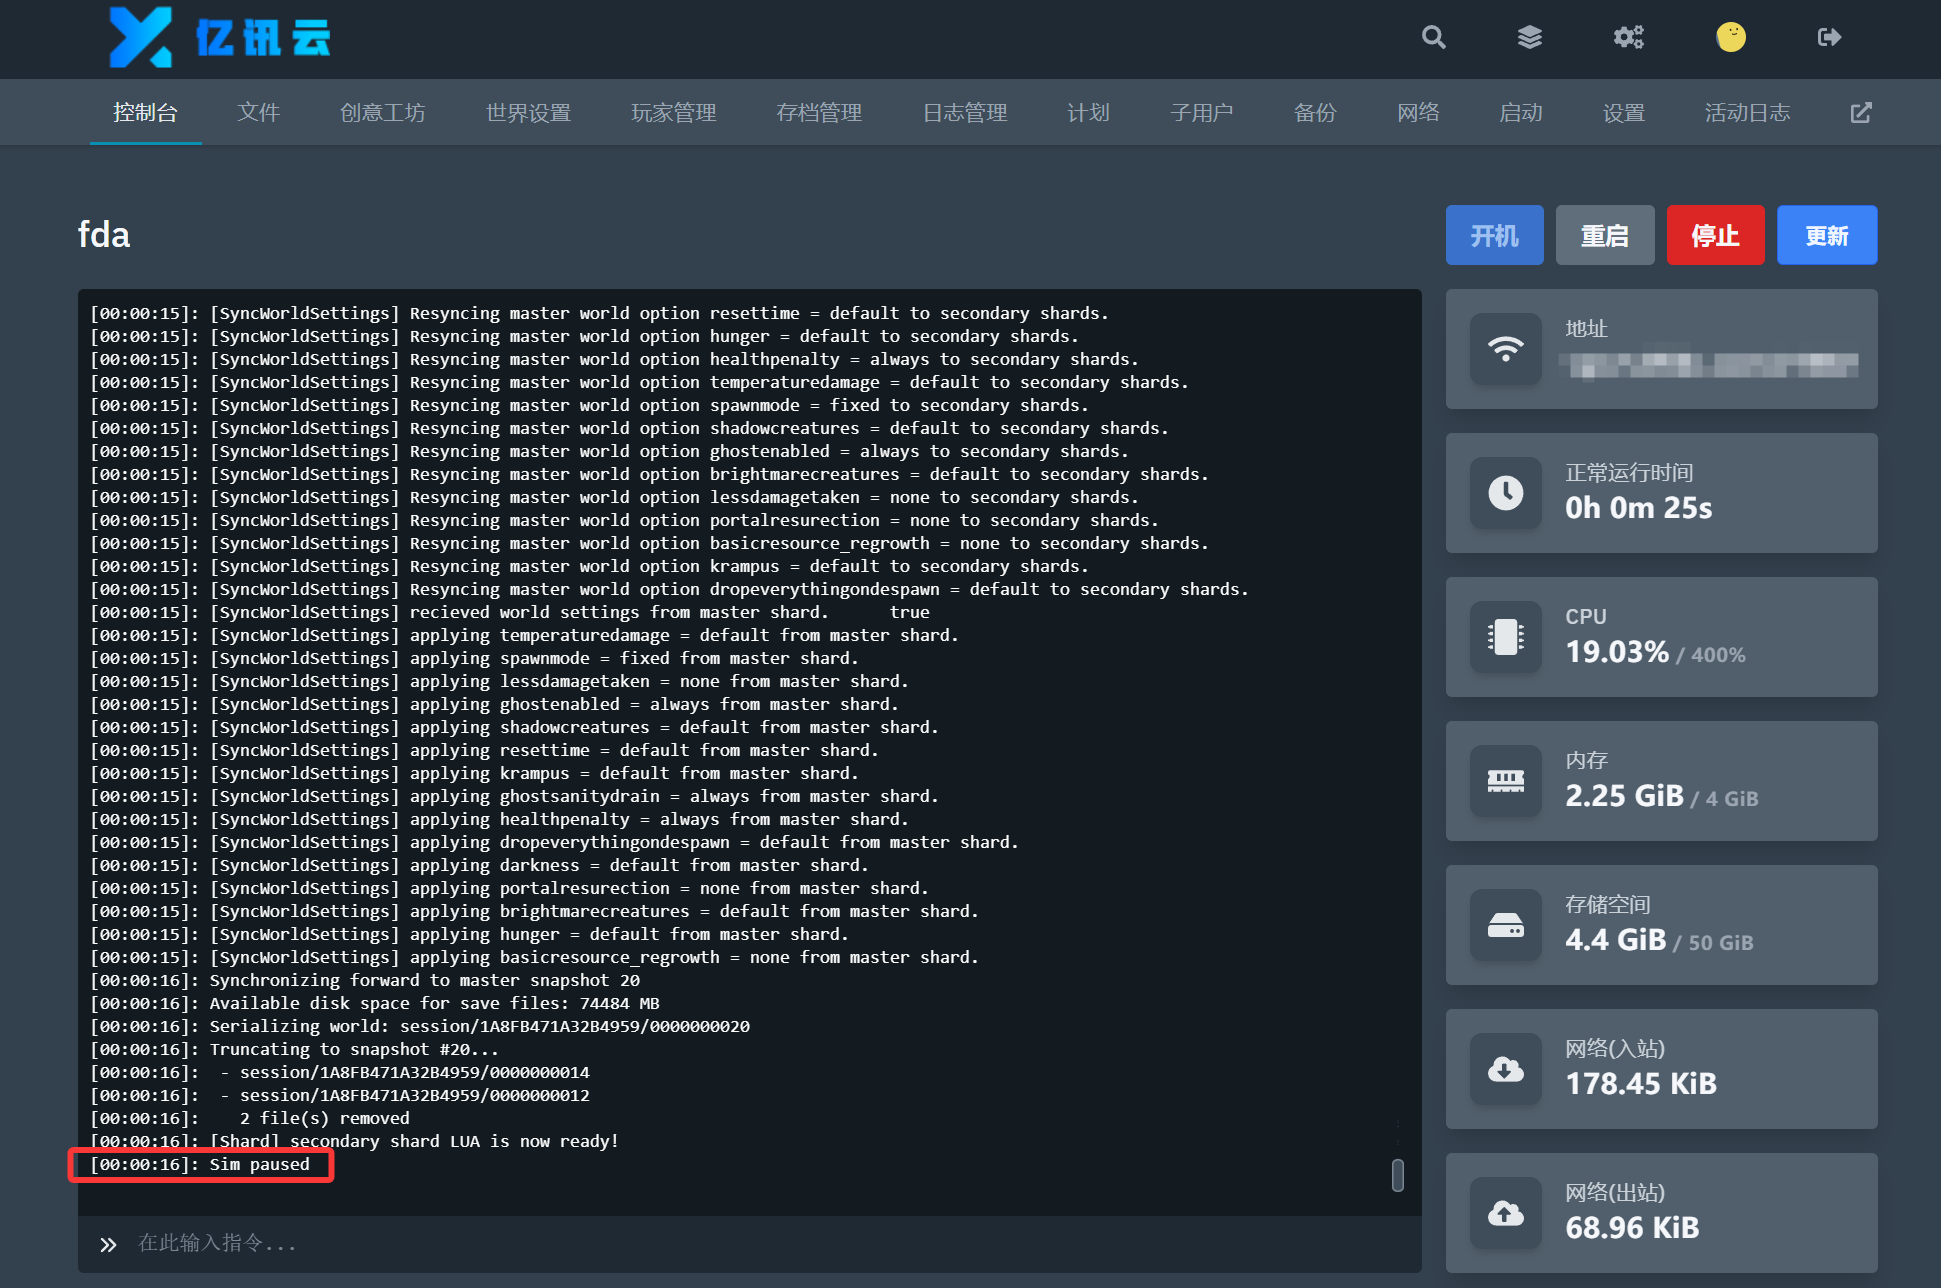This screenshot has height=1288, width=1941.
Task: Click log line 'Synchronizing forward to master snapshot 20'
Action: [x=365, y=981]
